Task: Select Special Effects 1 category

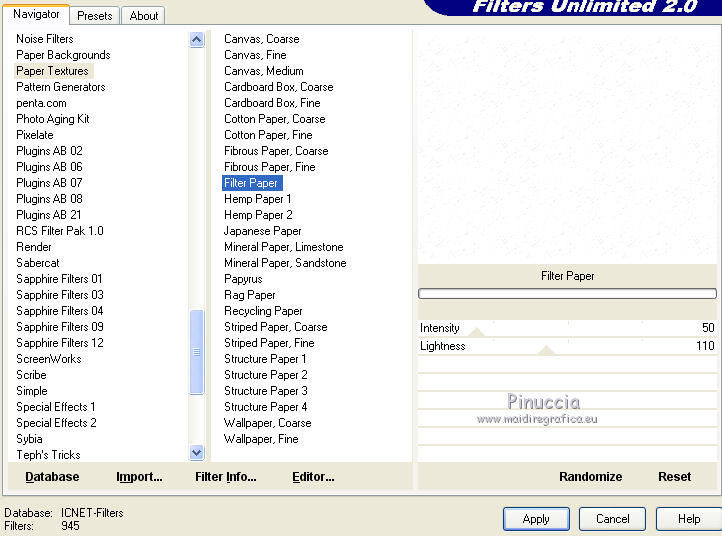Action: (x=55, y=407)
